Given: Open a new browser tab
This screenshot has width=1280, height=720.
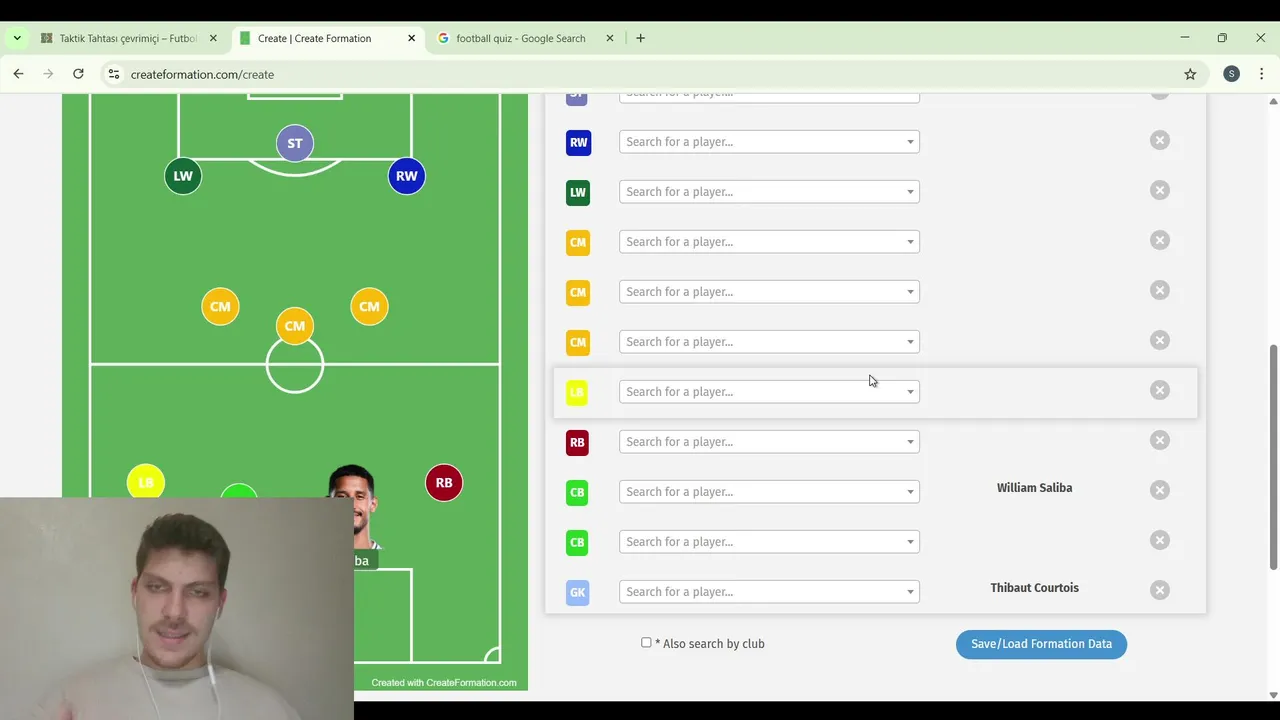Looking at the screenshot, I should [x=640, y=38].
